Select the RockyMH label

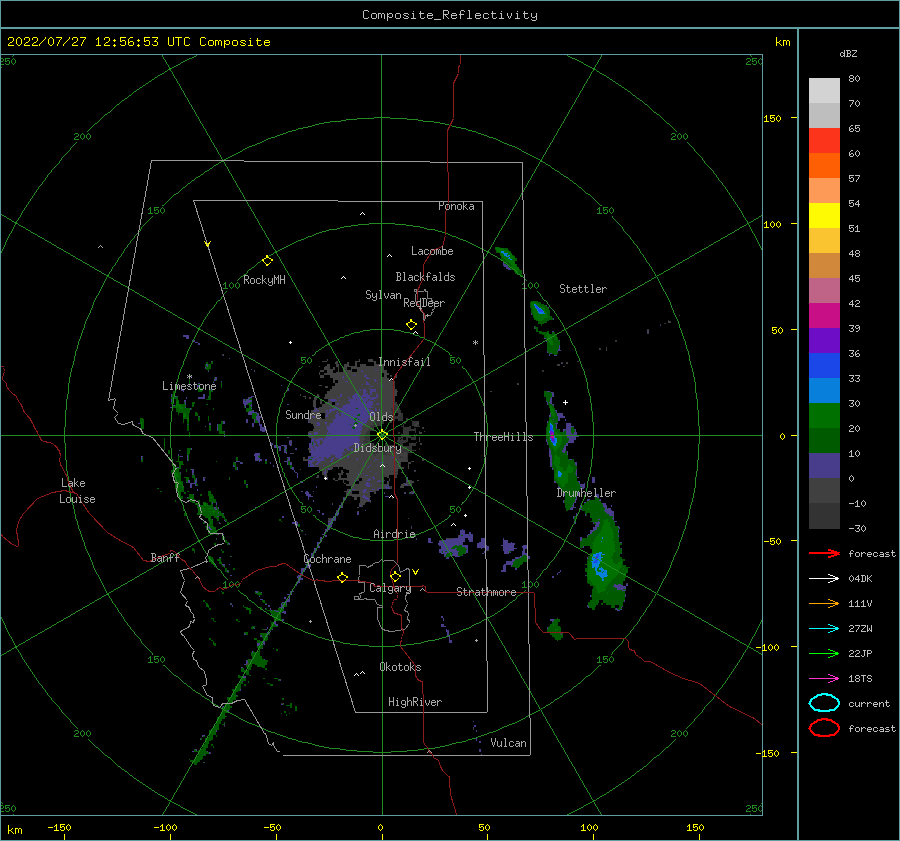264,280
